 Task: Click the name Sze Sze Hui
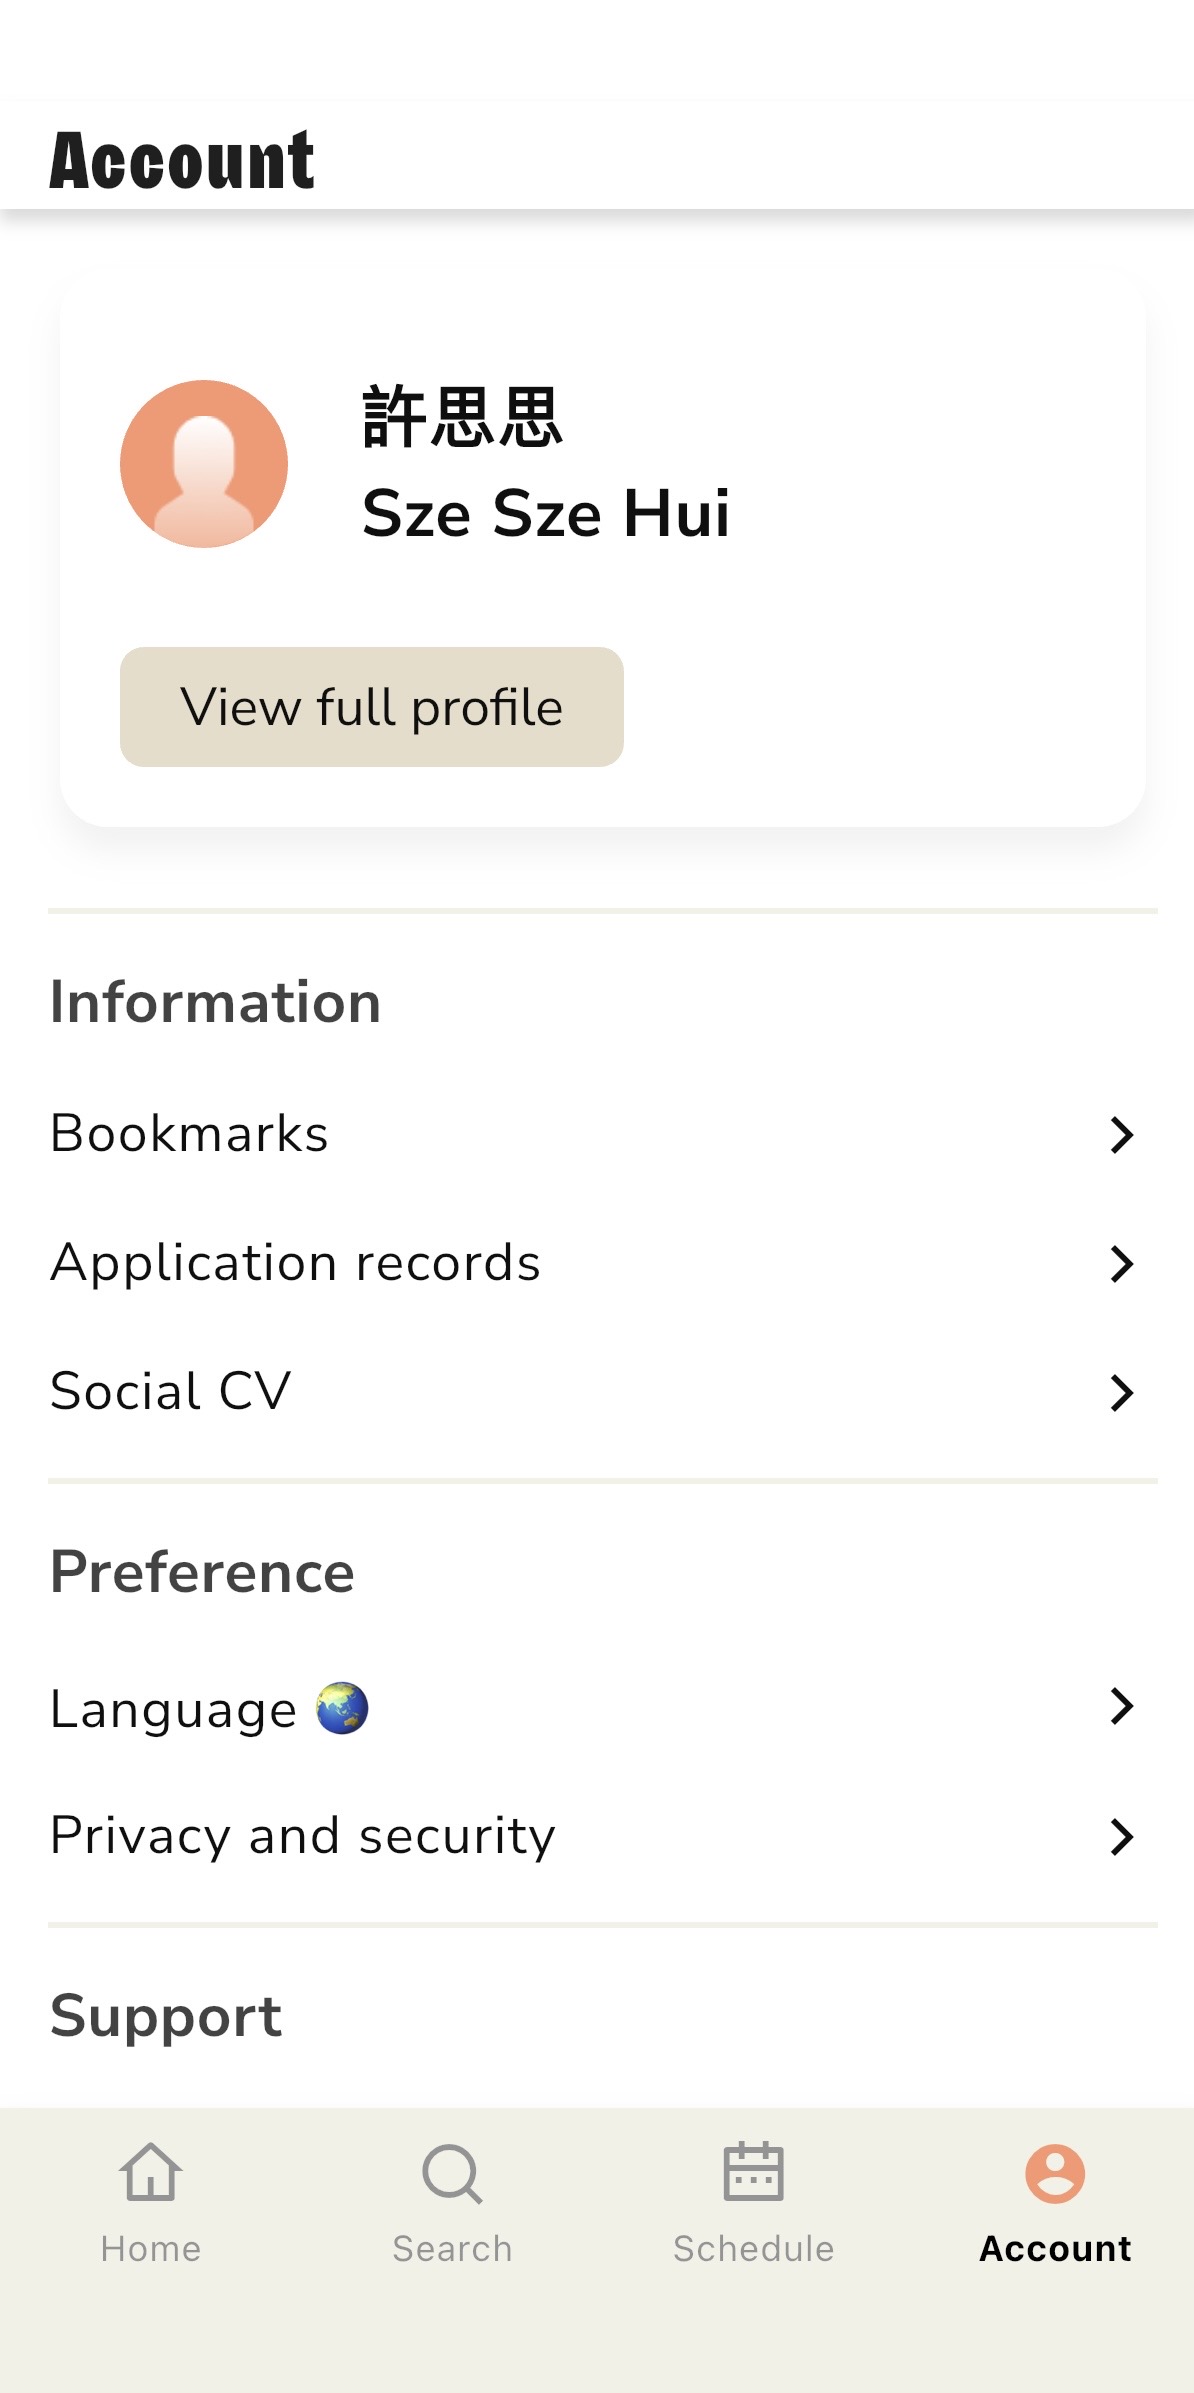pyautogui.click(x=546, y=513)
